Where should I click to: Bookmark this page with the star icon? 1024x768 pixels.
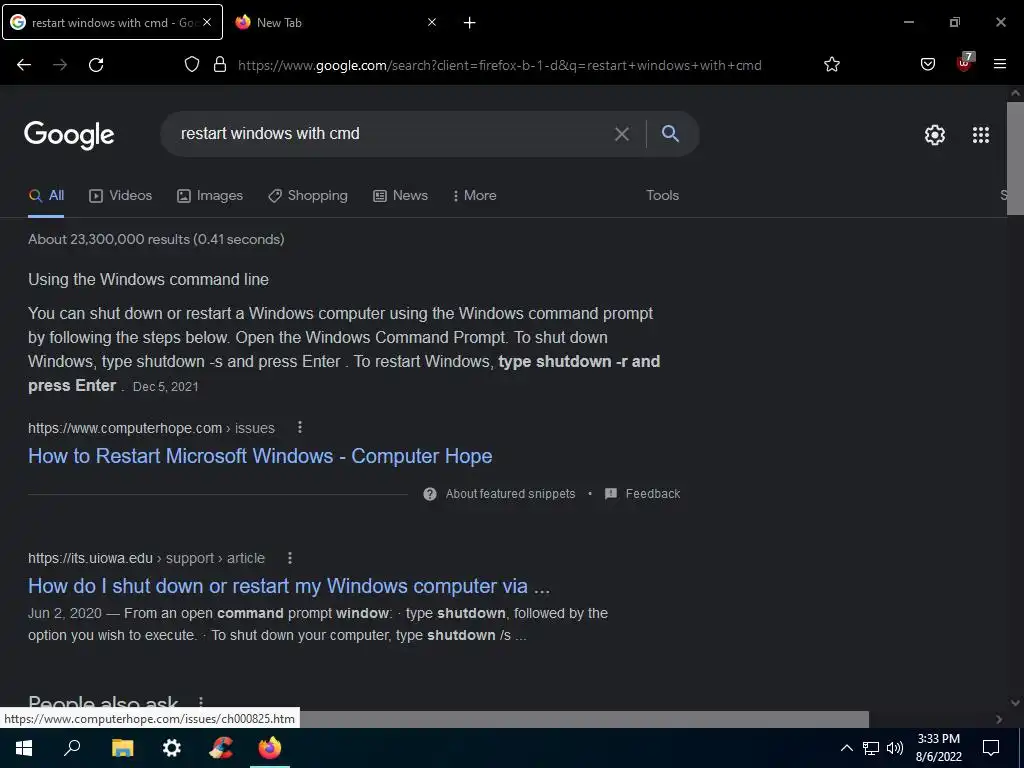tap(831, 65)
